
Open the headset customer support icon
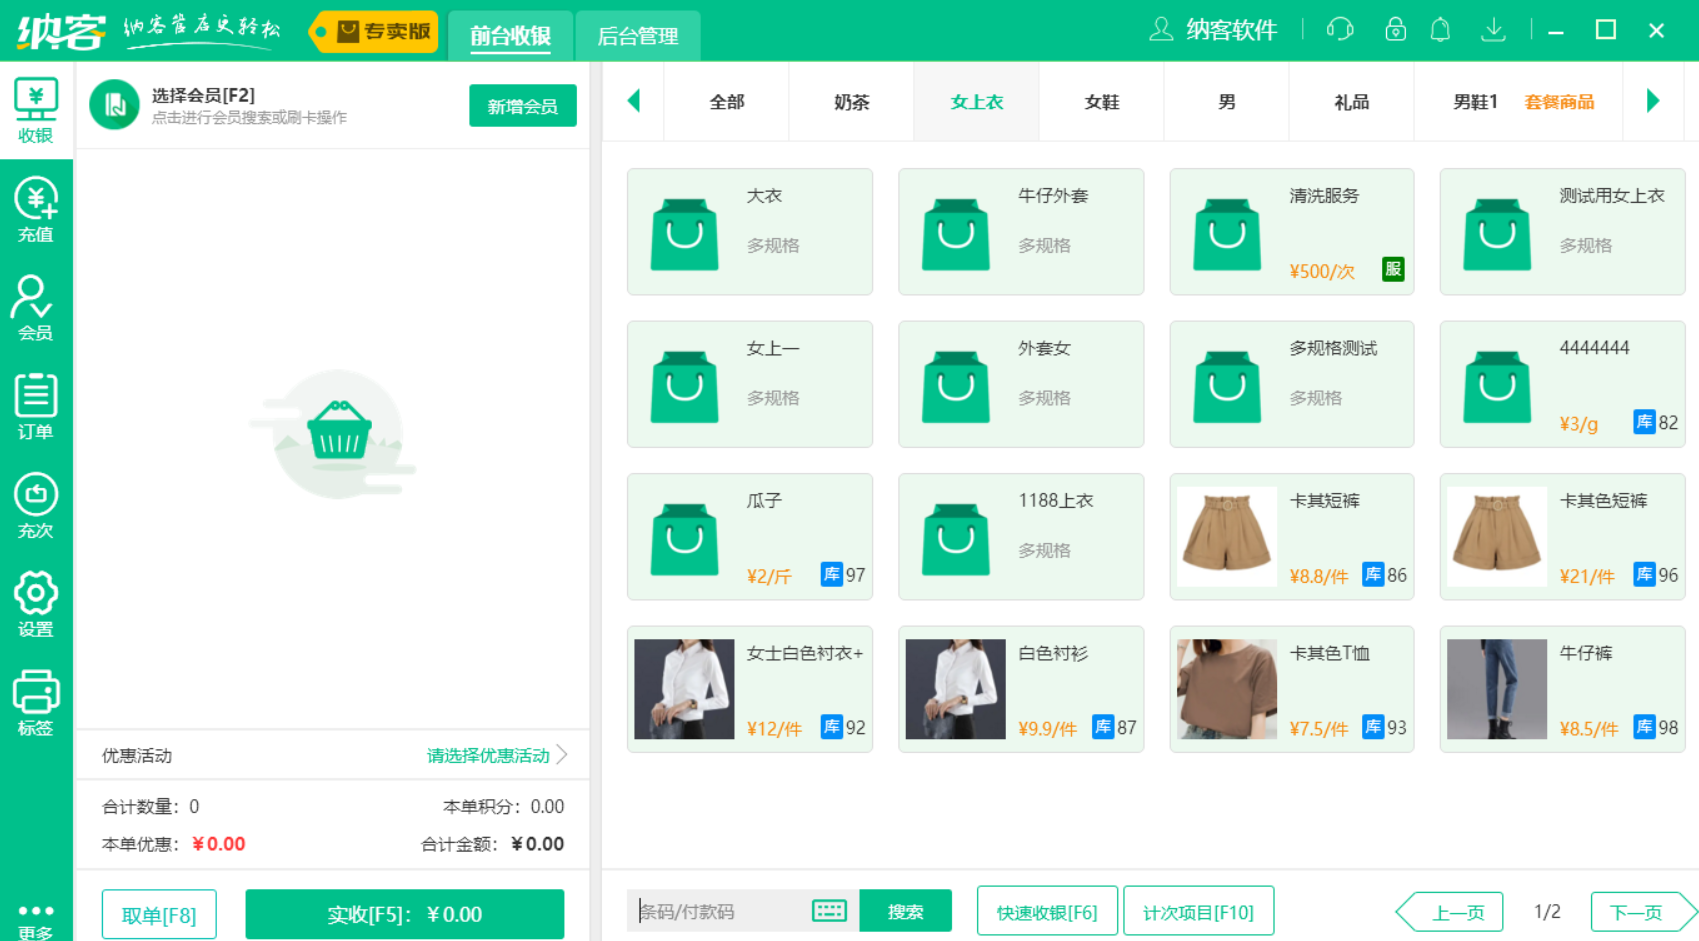(x=1339, y=30)
